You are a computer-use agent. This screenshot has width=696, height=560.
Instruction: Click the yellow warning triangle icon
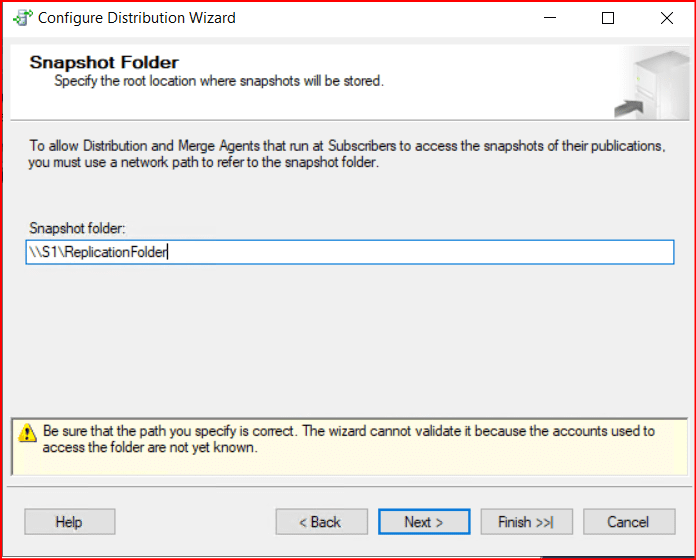point(27,434)
